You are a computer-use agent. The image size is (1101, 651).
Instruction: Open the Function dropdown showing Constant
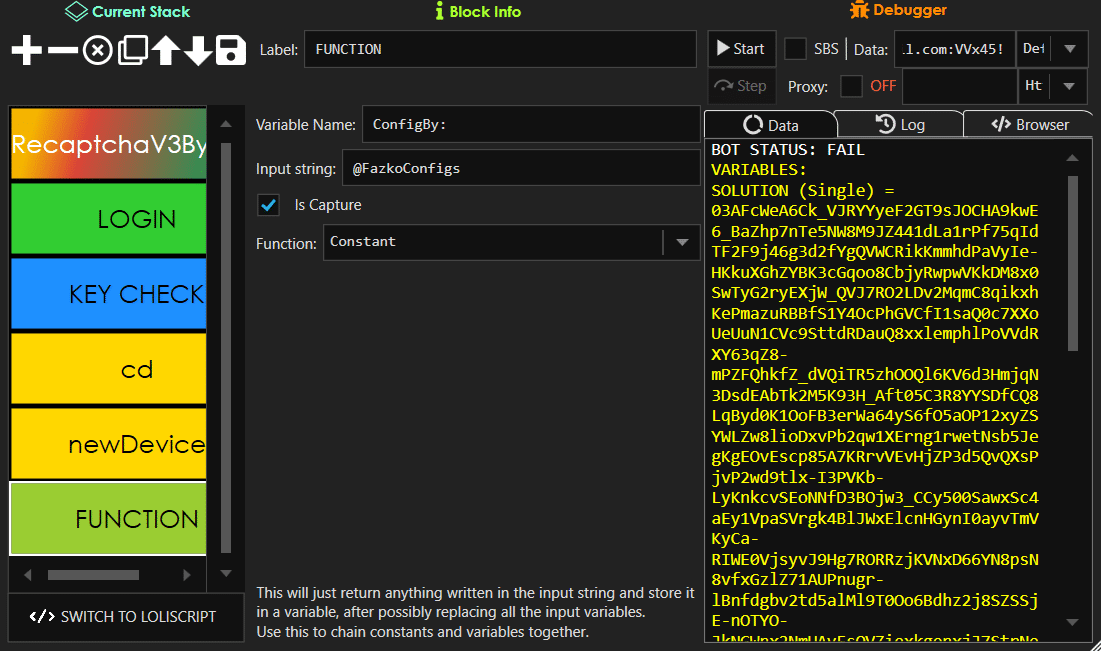pos(683,242)
